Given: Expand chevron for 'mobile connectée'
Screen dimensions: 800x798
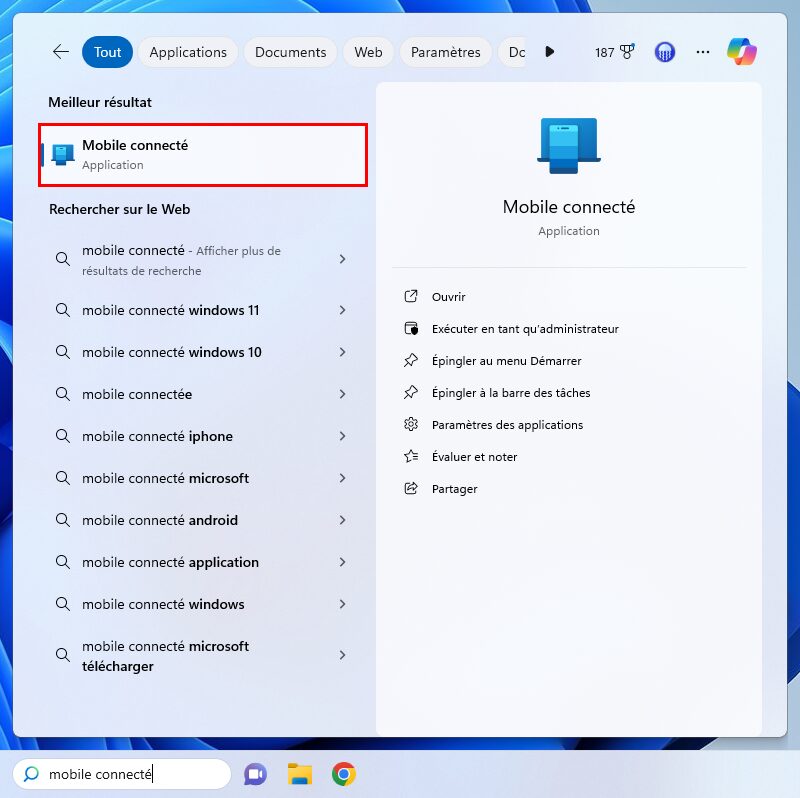Looking at the screenshot, I should [x=342, y=394].
